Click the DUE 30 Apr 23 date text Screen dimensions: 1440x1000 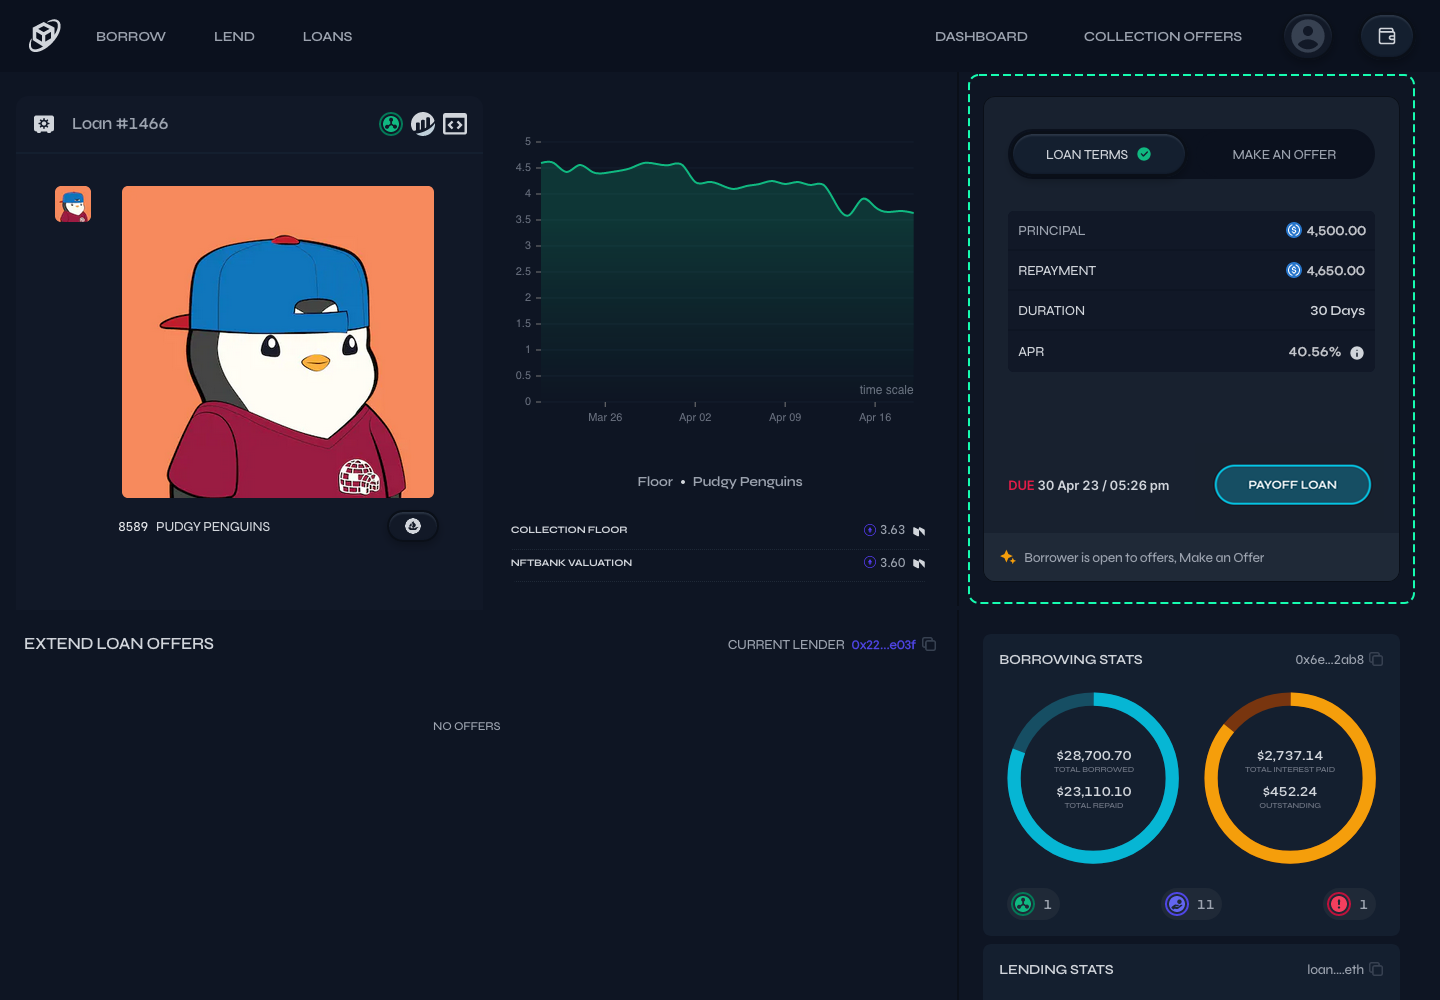[x=1088, y=485]
